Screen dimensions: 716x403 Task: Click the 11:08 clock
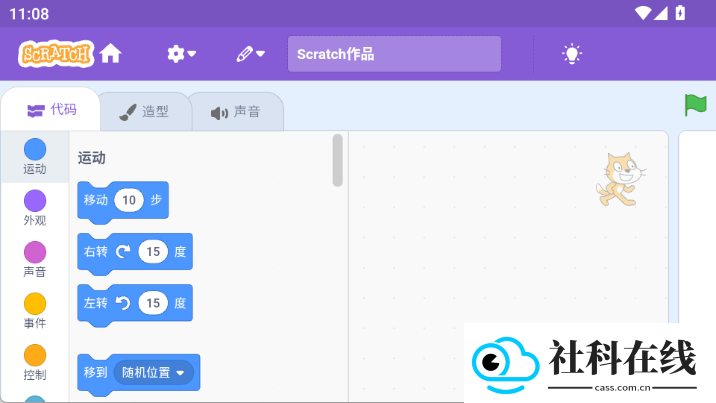point(29,14)
